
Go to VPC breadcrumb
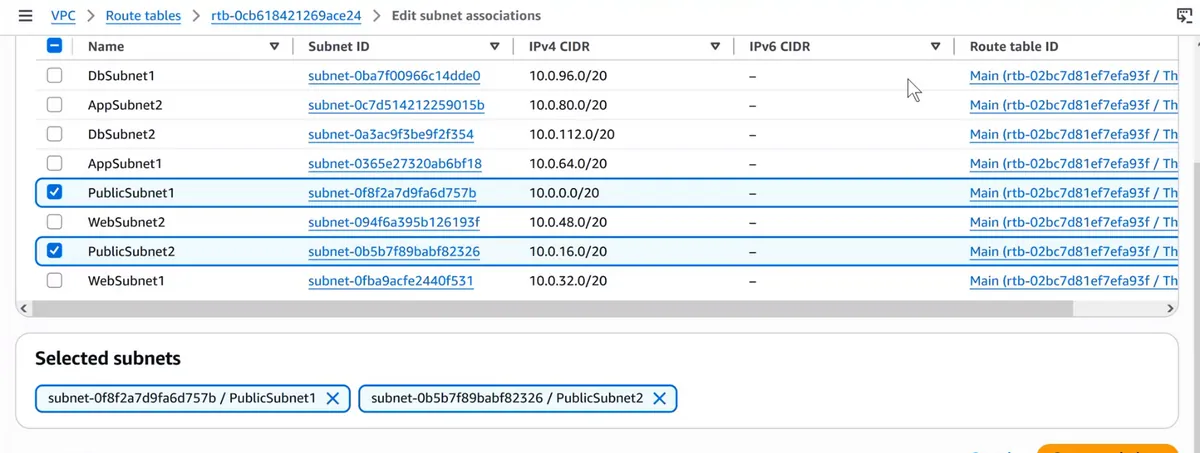tap(65, 16)
